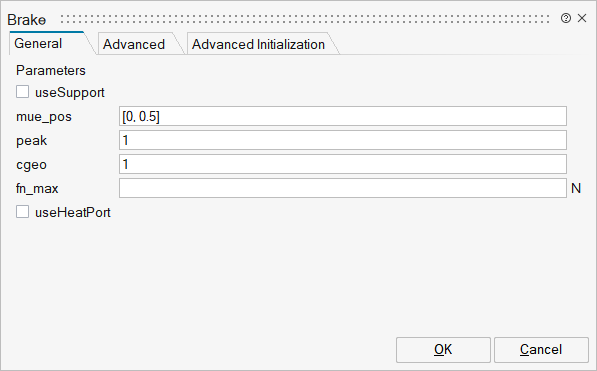This screenshot has height=371, width=597.
Task: Select the cgeo input box
Action: click(343, 164)
